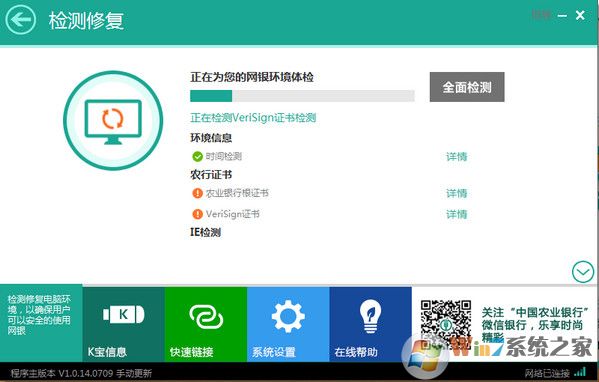Image resolution: width=599 pixels, height=382 pixels.
Task: Click the 环境信息 section heading
Action: pos(211,138)
